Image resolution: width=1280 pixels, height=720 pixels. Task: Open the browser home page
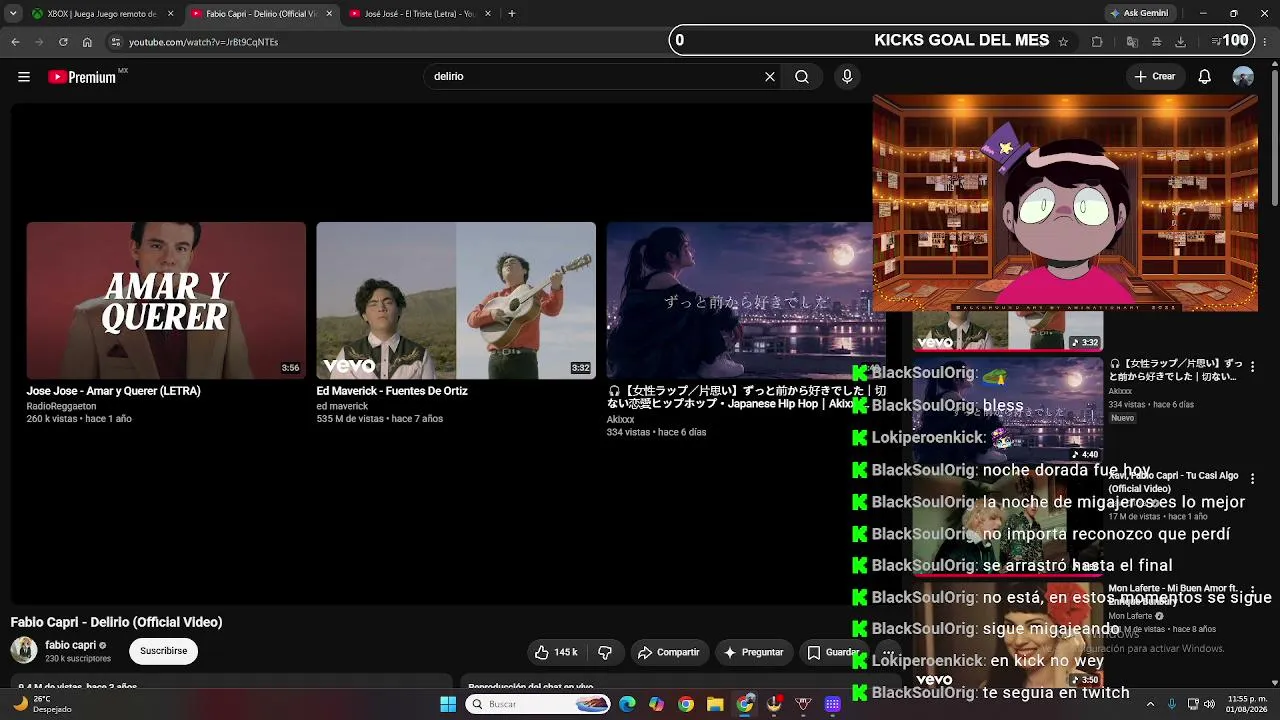pos(87,42)
